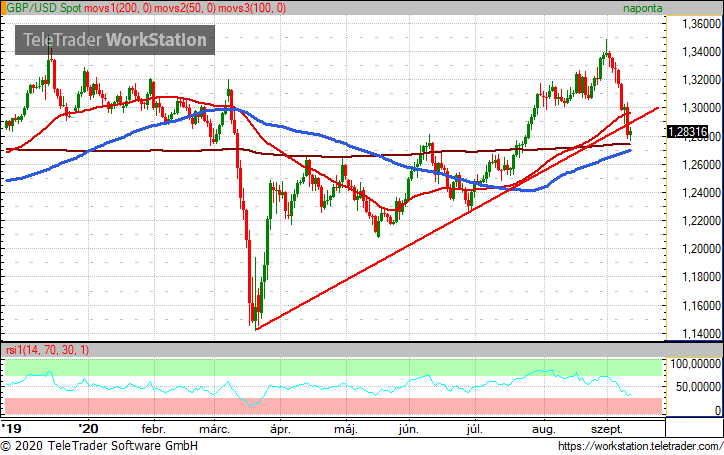Click the aug. month label
Viewport: 724px width, 455px height.
coord(543,430)
